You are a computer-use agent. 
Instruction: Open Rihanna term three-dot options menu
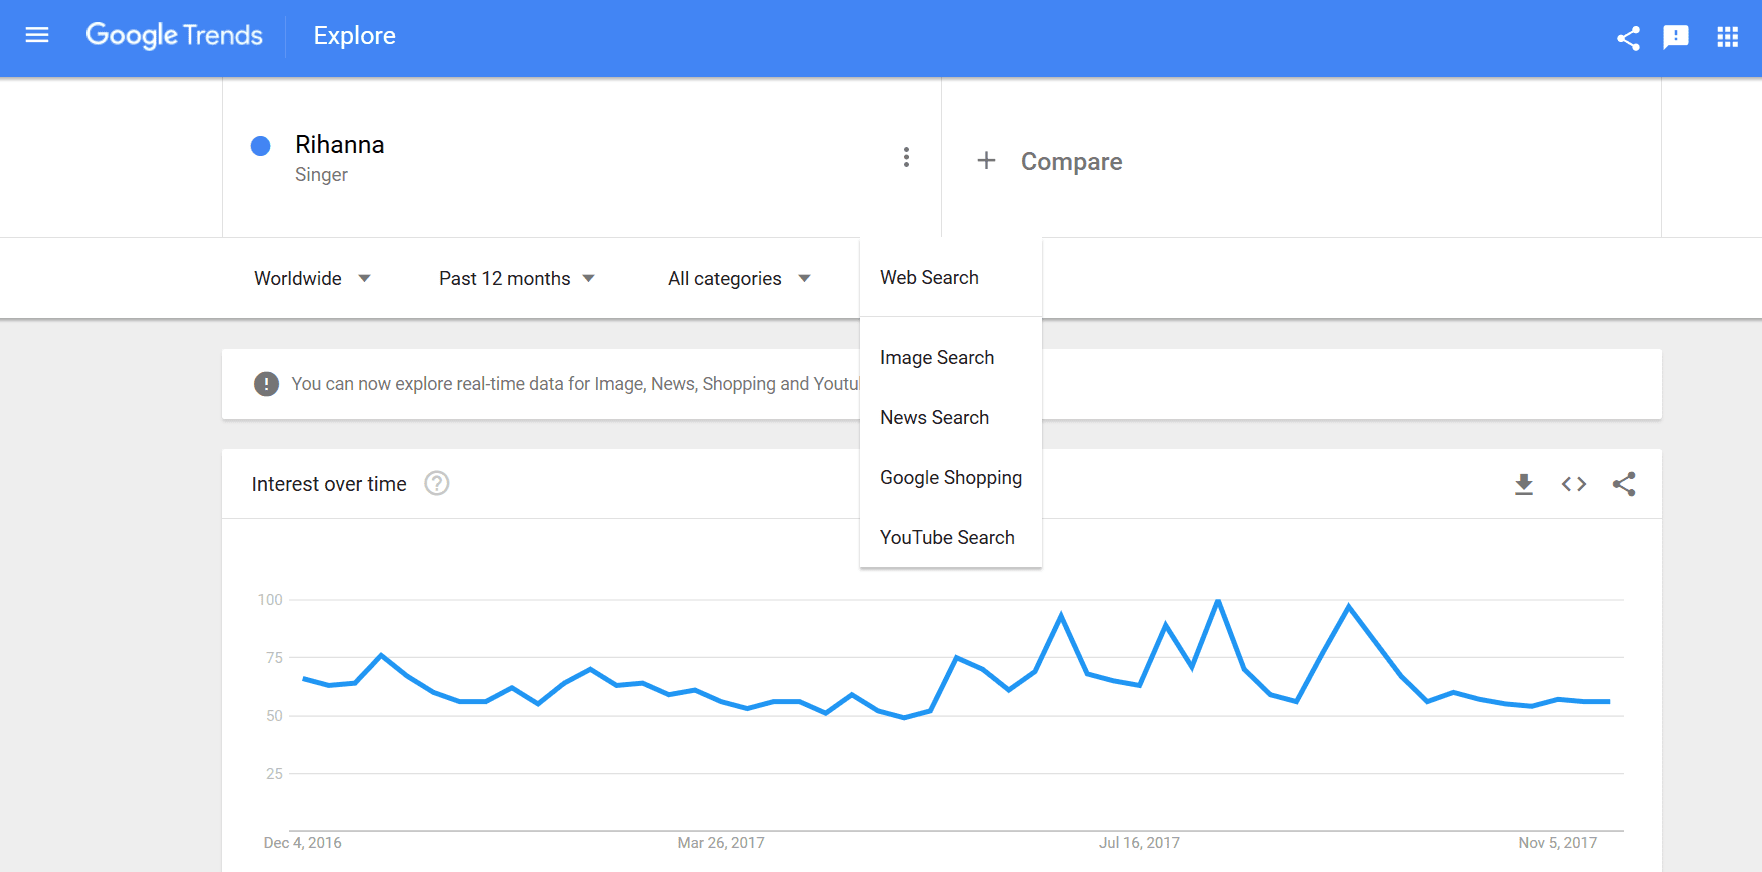[906, 158]
